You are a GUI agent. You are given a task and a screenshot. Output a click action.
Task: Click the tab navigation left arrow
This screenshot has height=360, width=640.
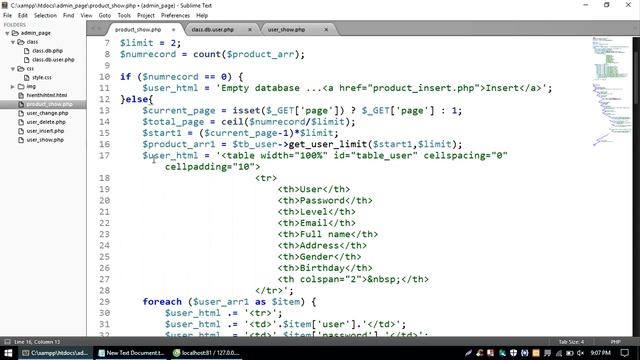[x=92, y=29]
